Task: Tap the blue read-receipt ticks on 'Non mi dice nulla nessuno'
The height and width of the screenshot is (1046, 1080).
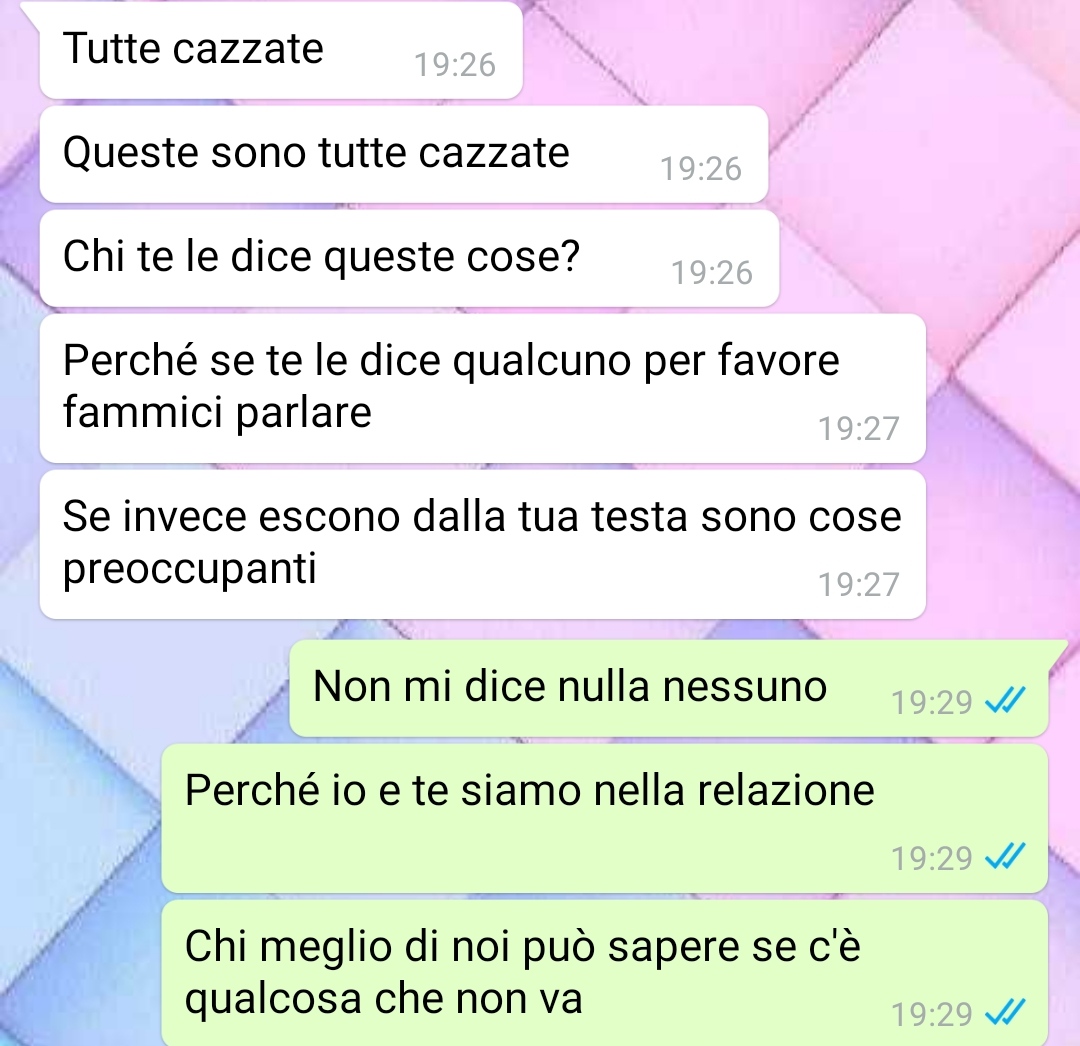Action: click(1006, 701)
